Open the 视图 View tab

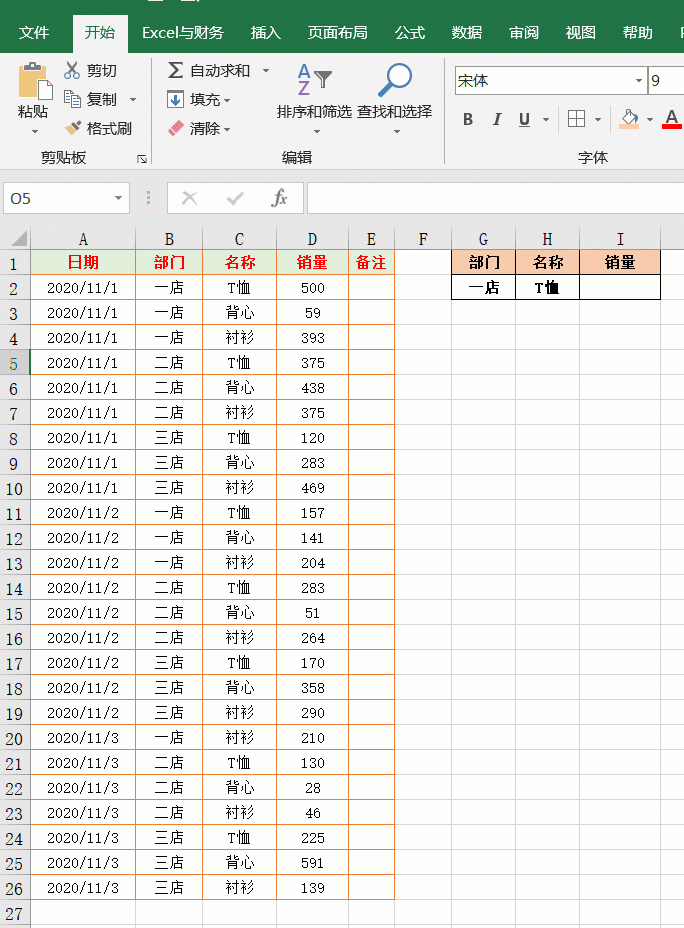tap(580, 33)
